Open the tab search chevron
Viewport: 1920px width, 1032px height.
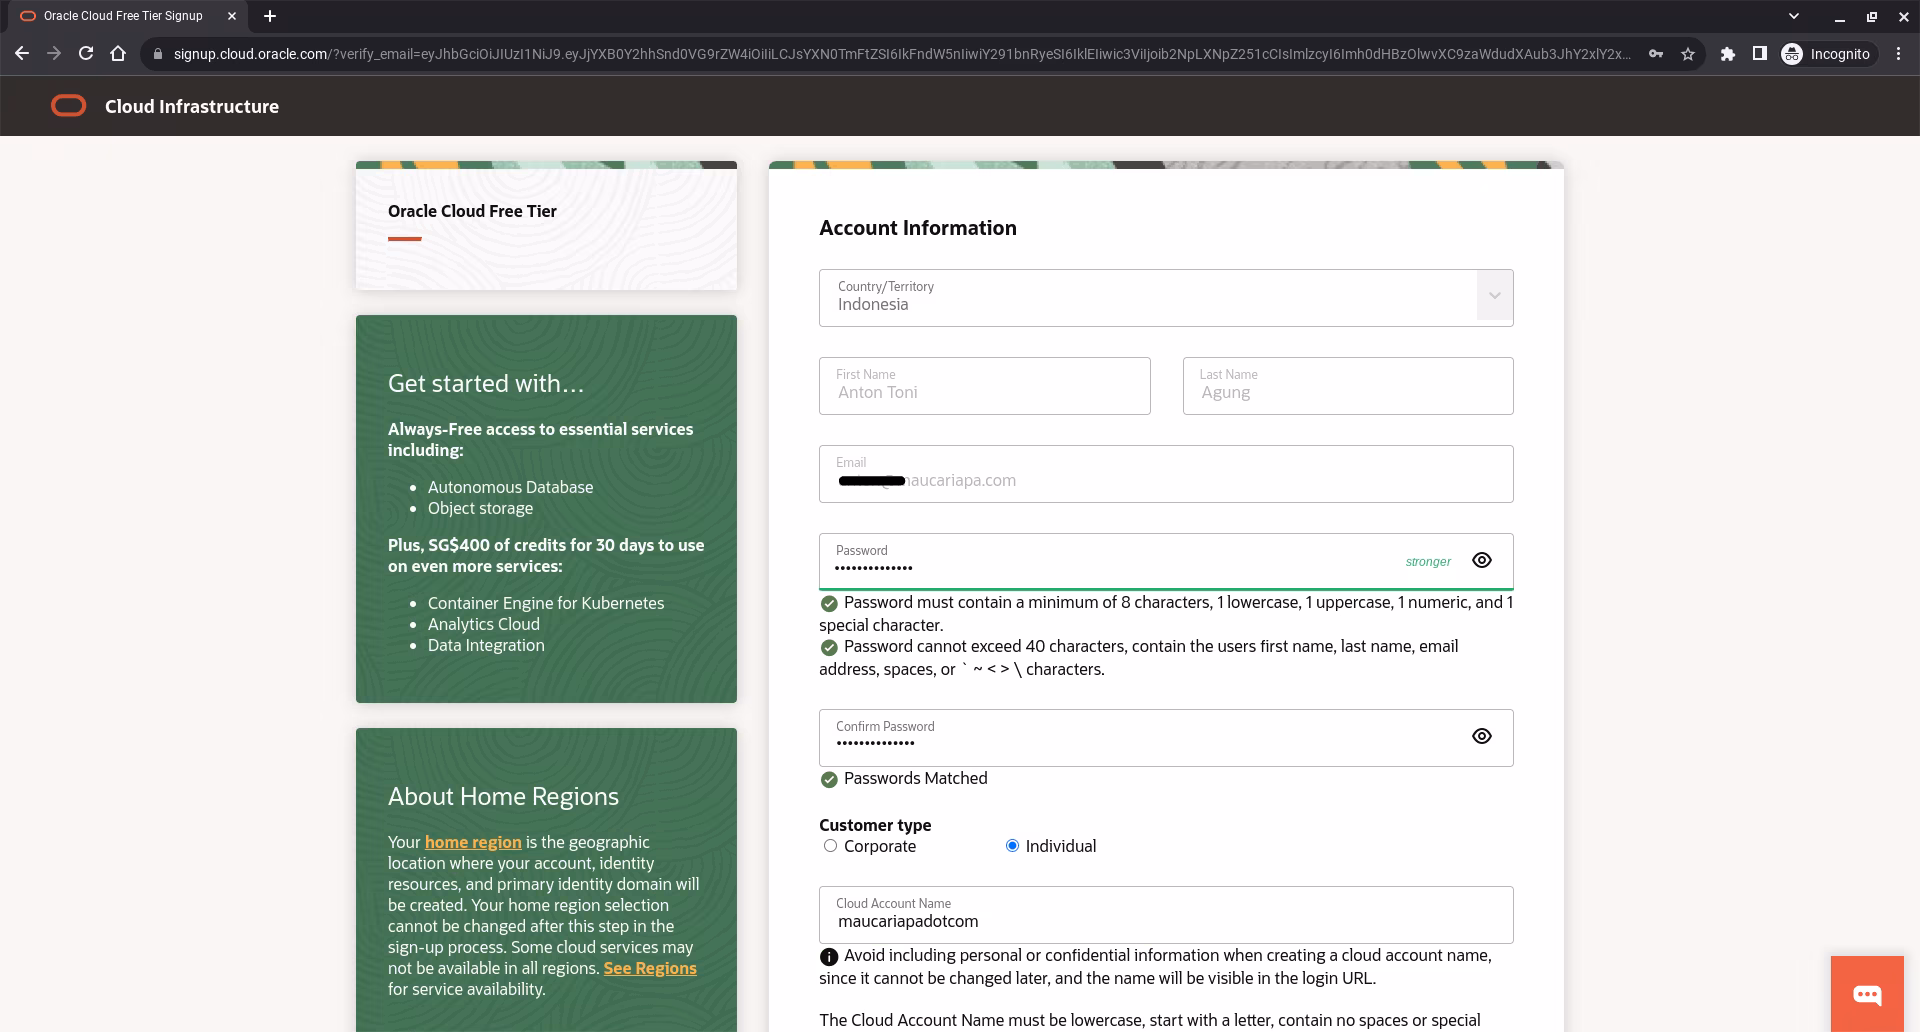1794,16
